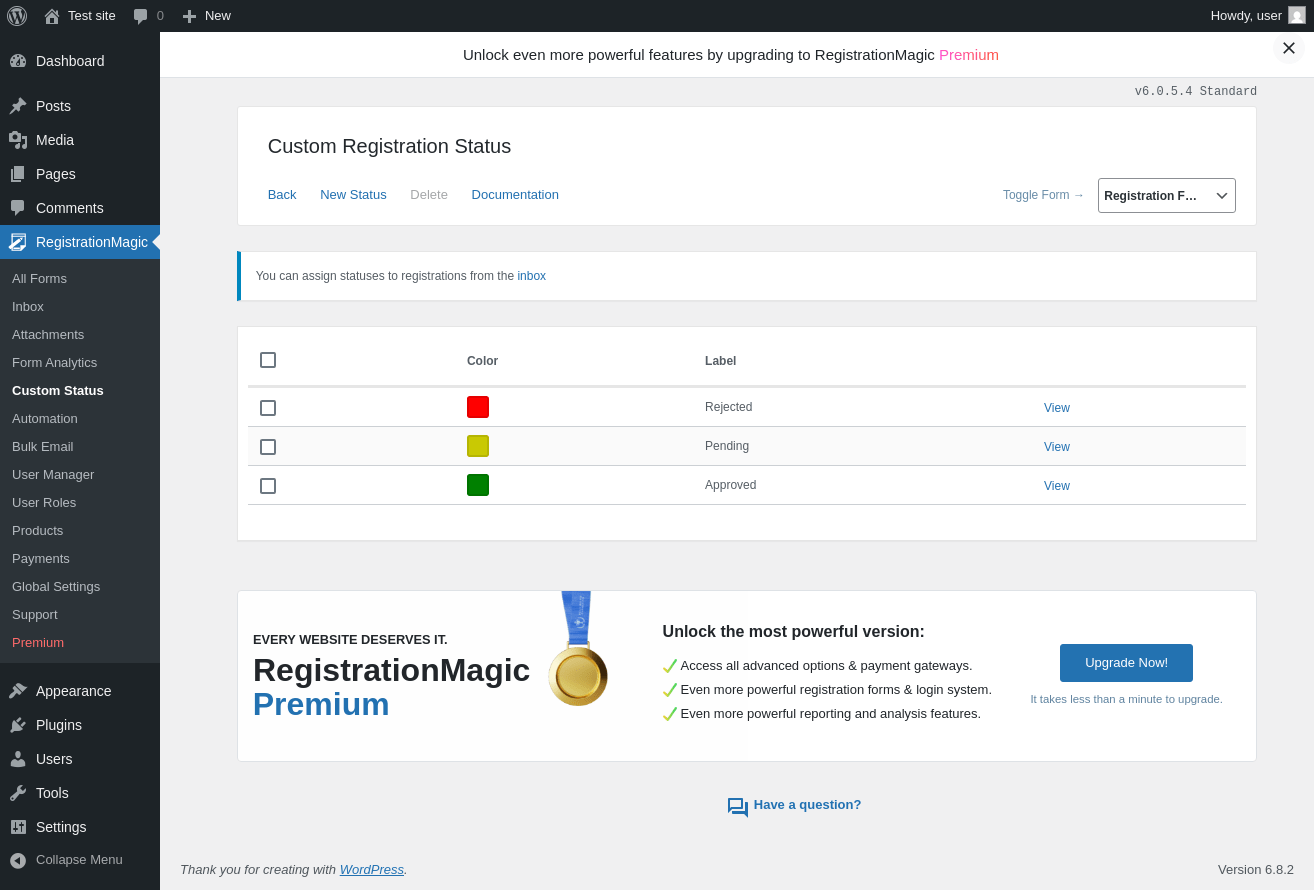Click the WordPress logo icon
Image resolution: width=1314 pixels, height=890 pixels.
click(17, 16)
